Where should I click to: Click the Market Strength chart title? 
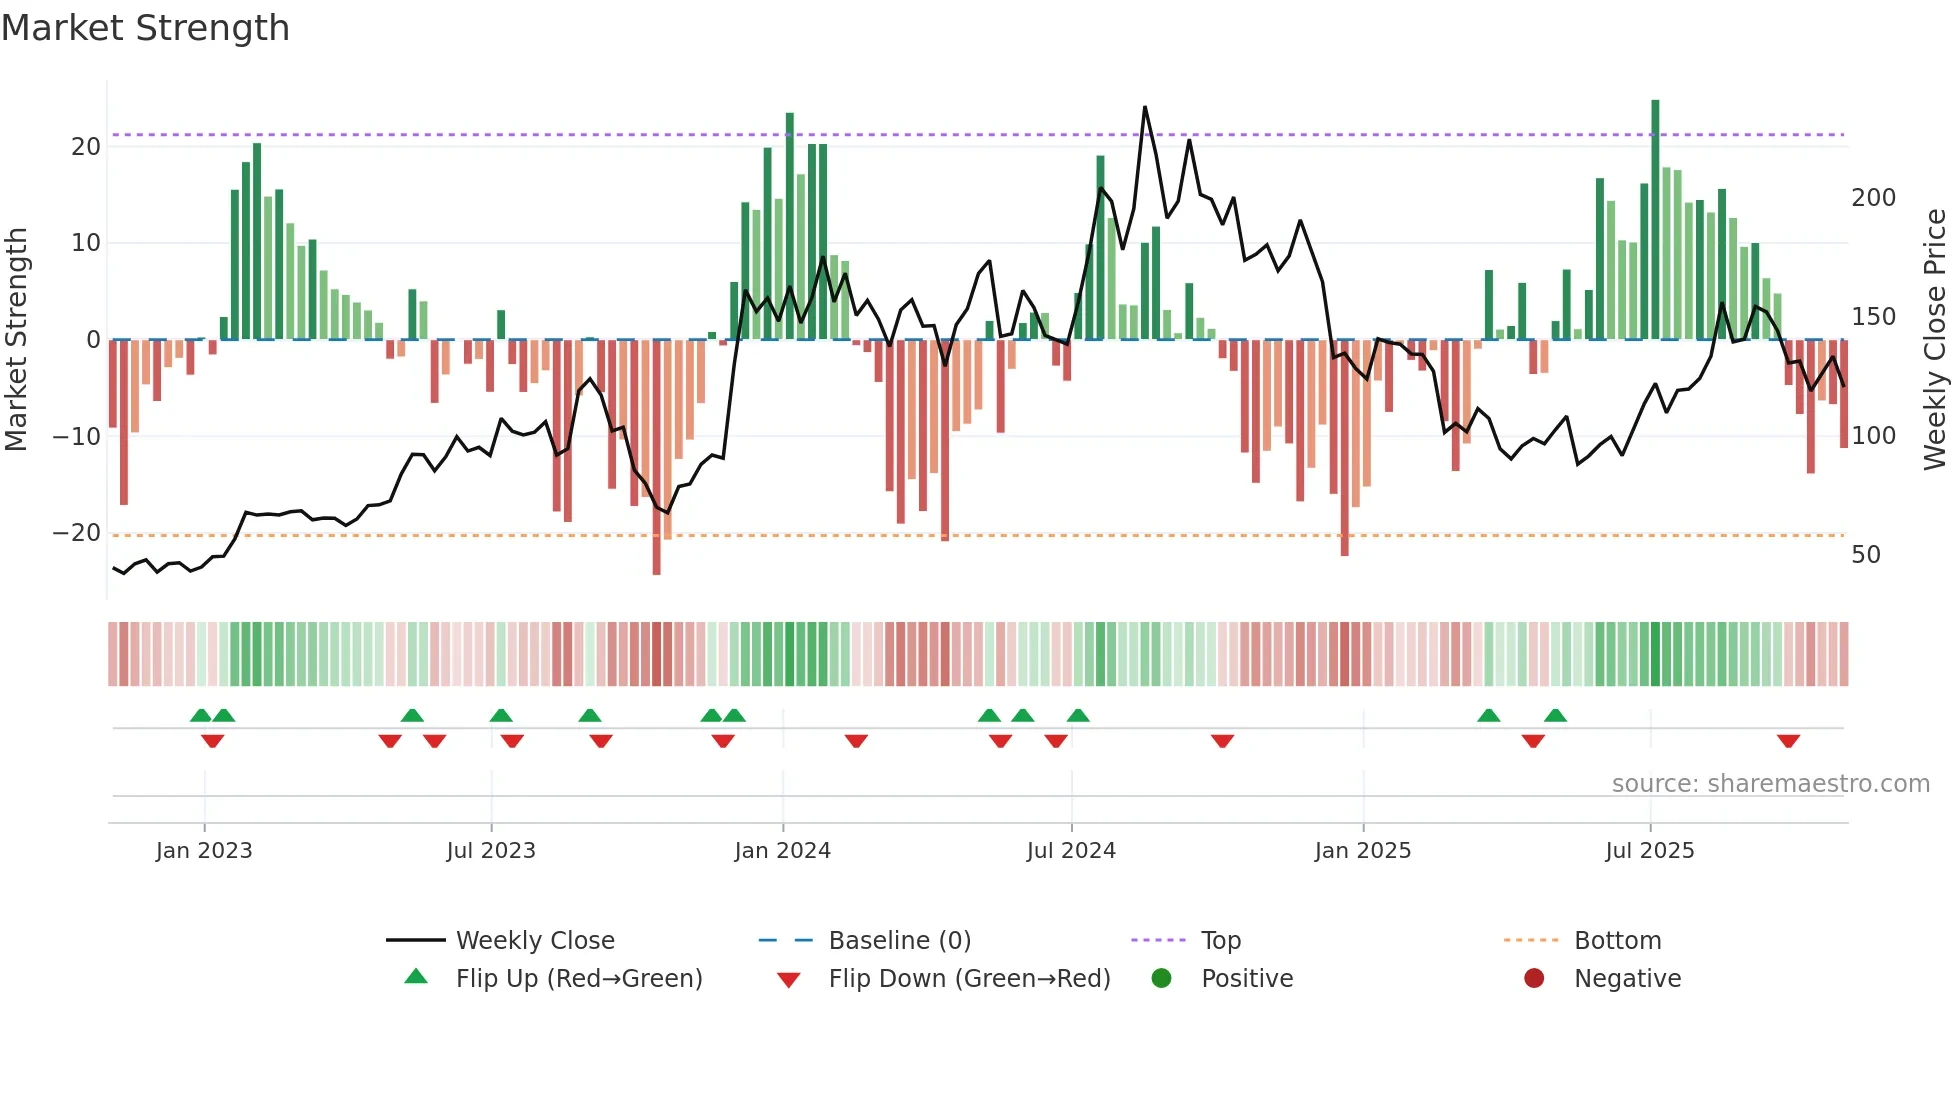[146, 28]
